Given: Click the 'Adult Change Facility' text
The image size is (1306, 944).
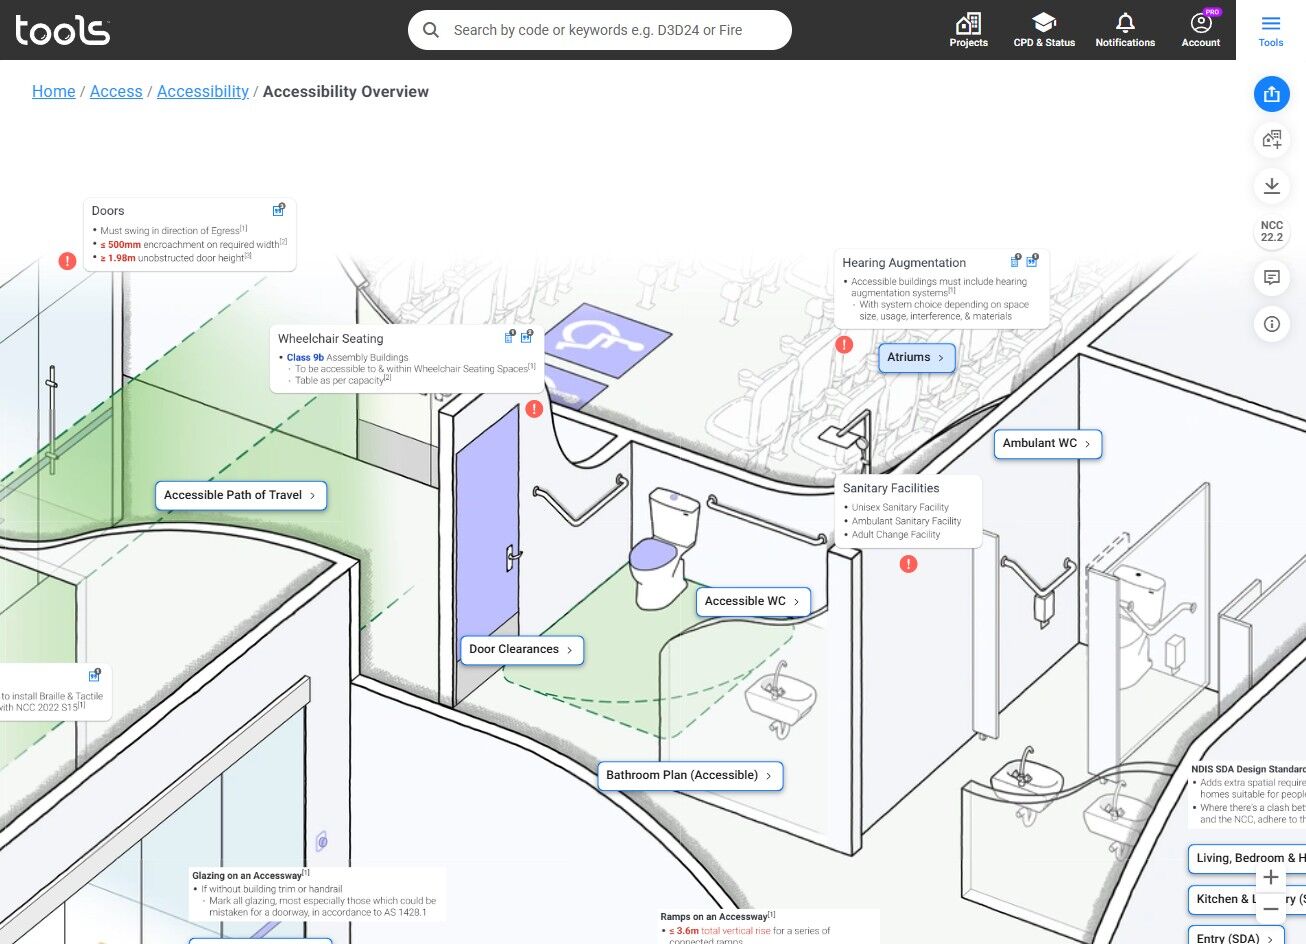Looking at the screenshot, I should coord(896,535).
